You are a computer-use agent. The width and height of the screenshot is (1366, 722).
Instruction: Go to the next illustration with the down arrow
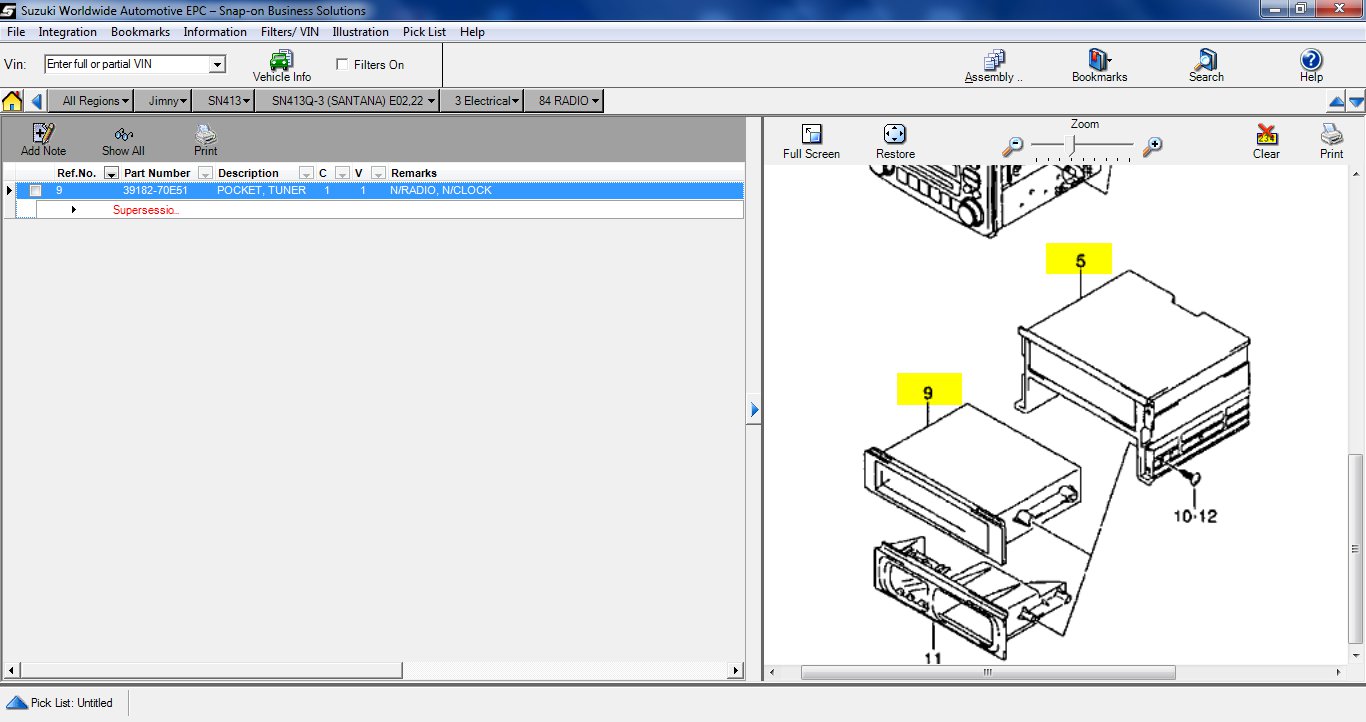pos(1356,102)
